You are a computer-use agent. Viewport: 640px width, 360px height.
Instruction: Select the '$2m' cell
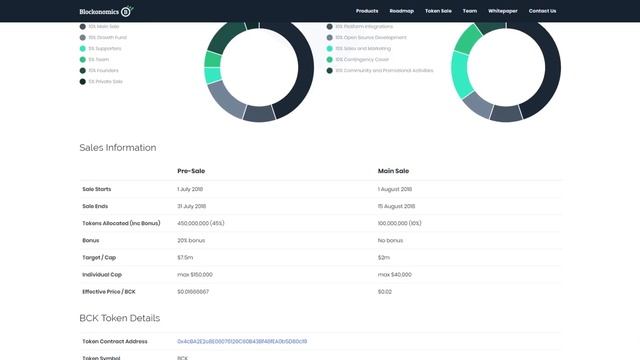384,258
